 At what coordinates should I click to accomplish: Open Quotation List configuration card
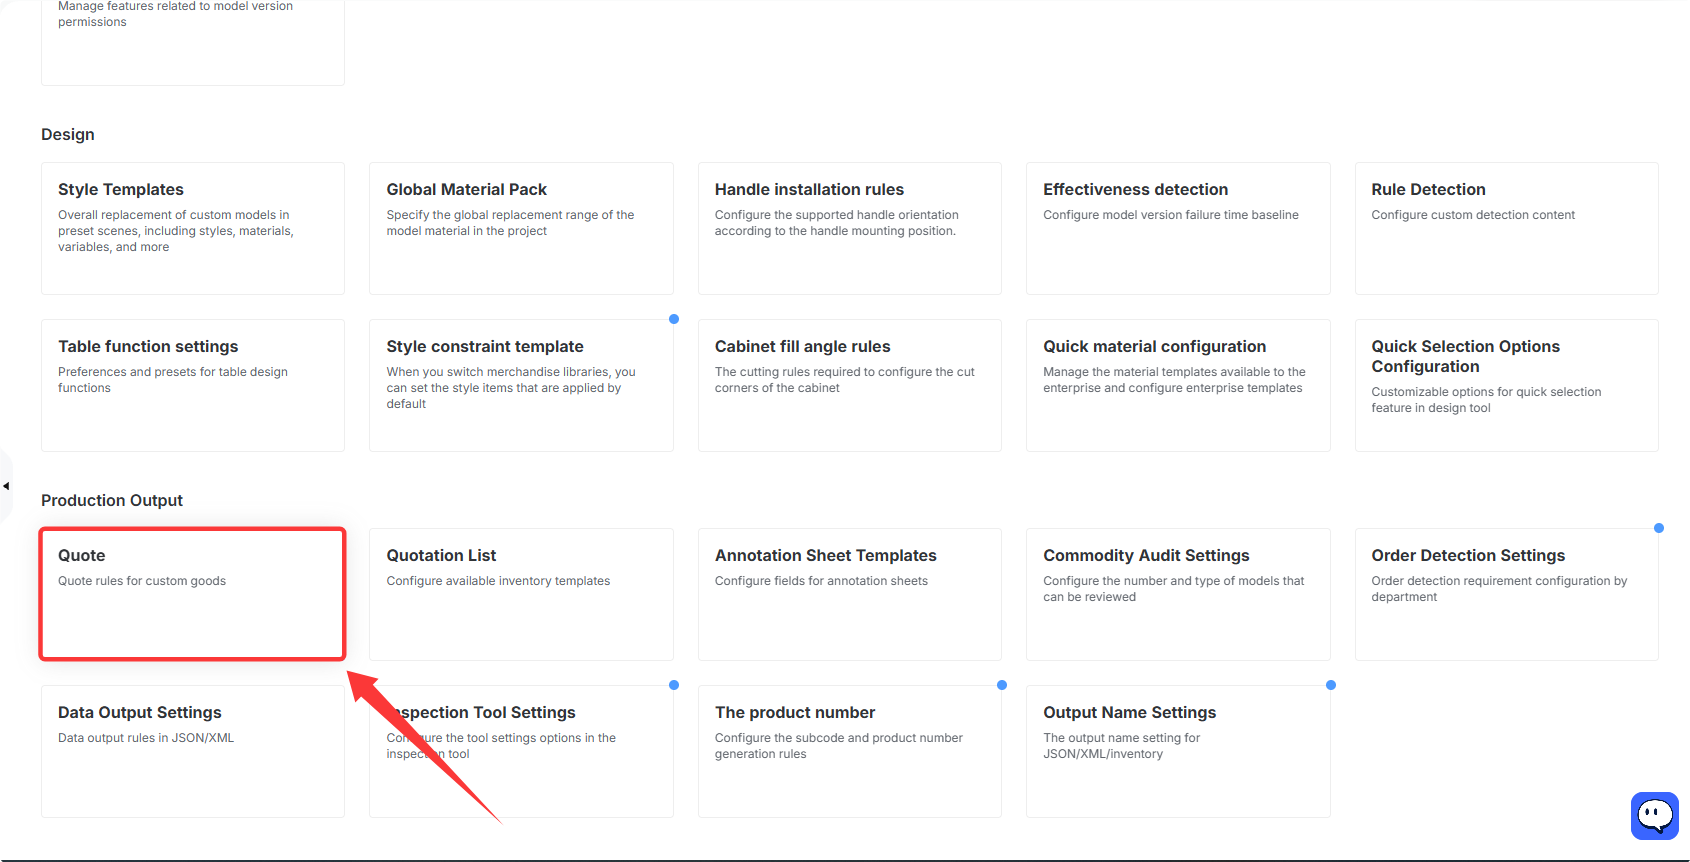(521, 594)
